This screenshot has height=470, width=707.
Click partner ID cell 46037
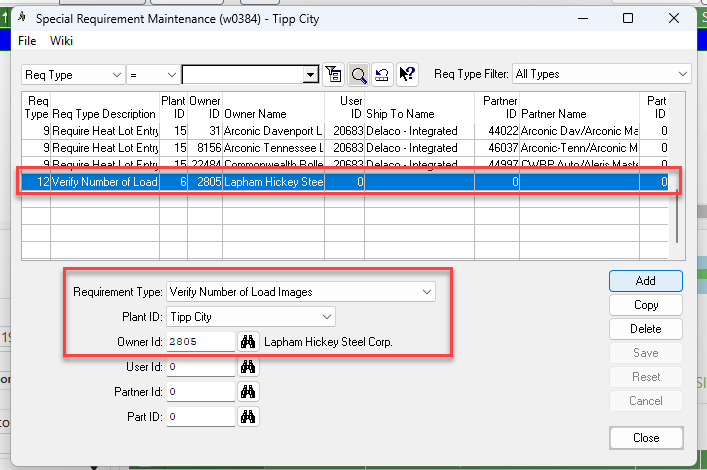coord(497,148)
